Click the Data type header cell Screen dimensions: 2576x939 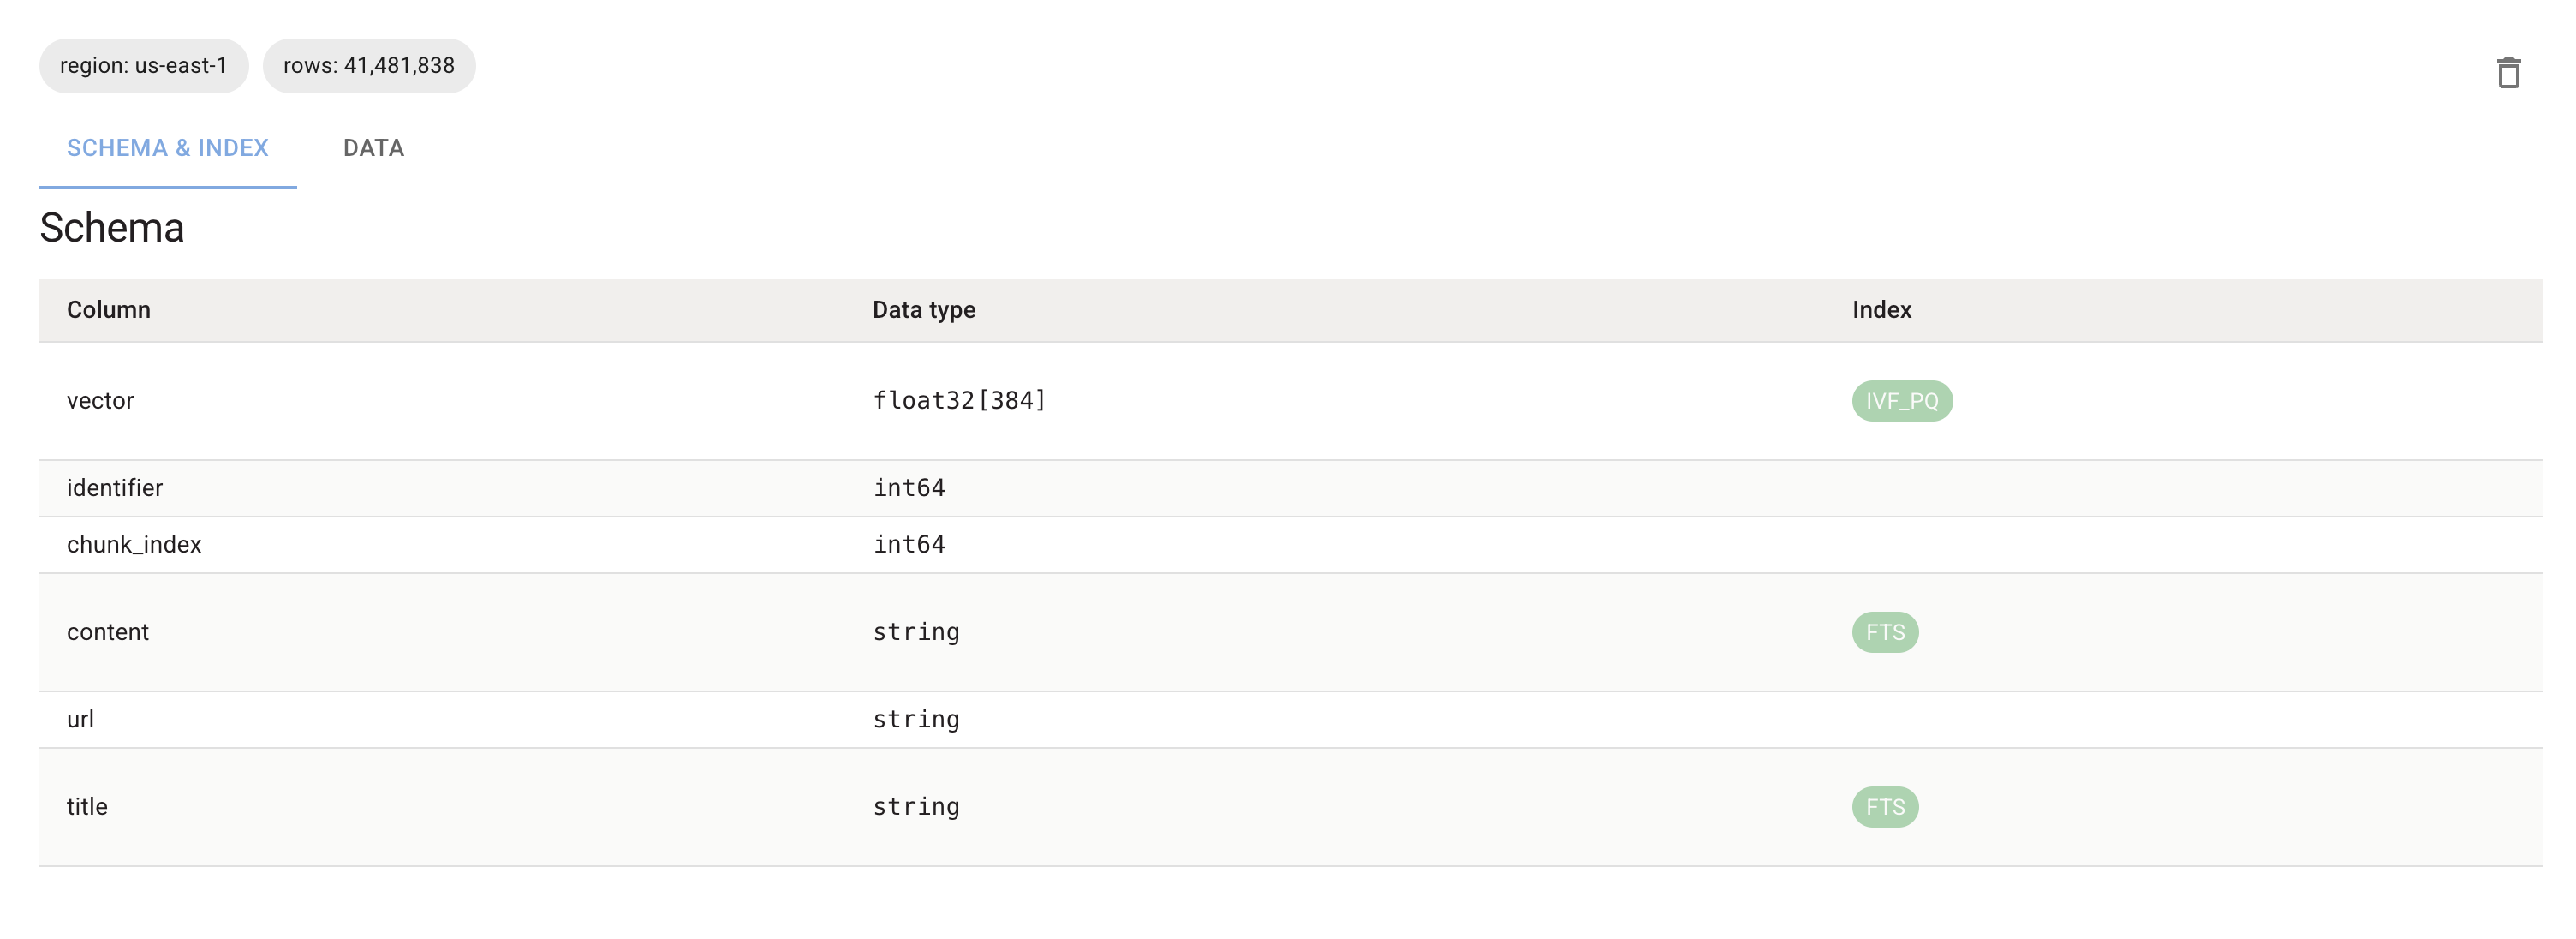point(924,309)
